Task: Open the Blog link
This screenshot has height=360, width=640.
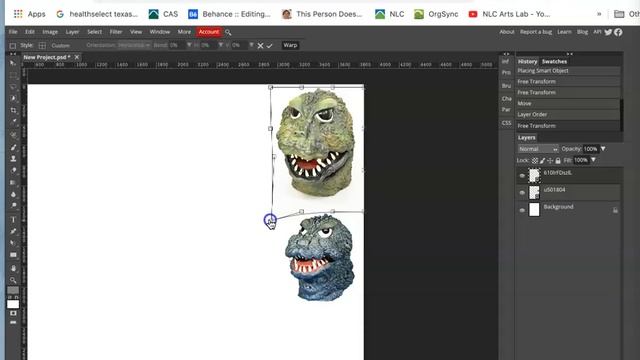Action: (x=582, y=32)
